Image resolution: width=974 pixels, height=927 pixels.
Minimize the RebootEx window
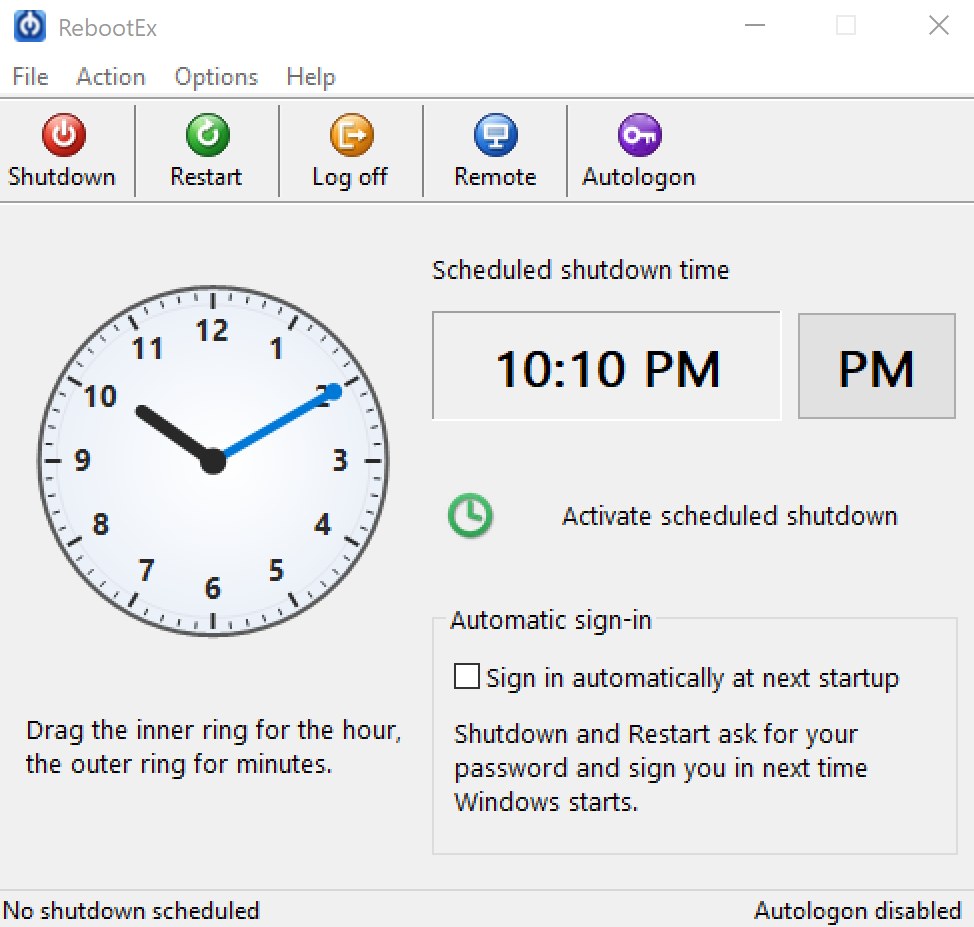coord(755,25)
